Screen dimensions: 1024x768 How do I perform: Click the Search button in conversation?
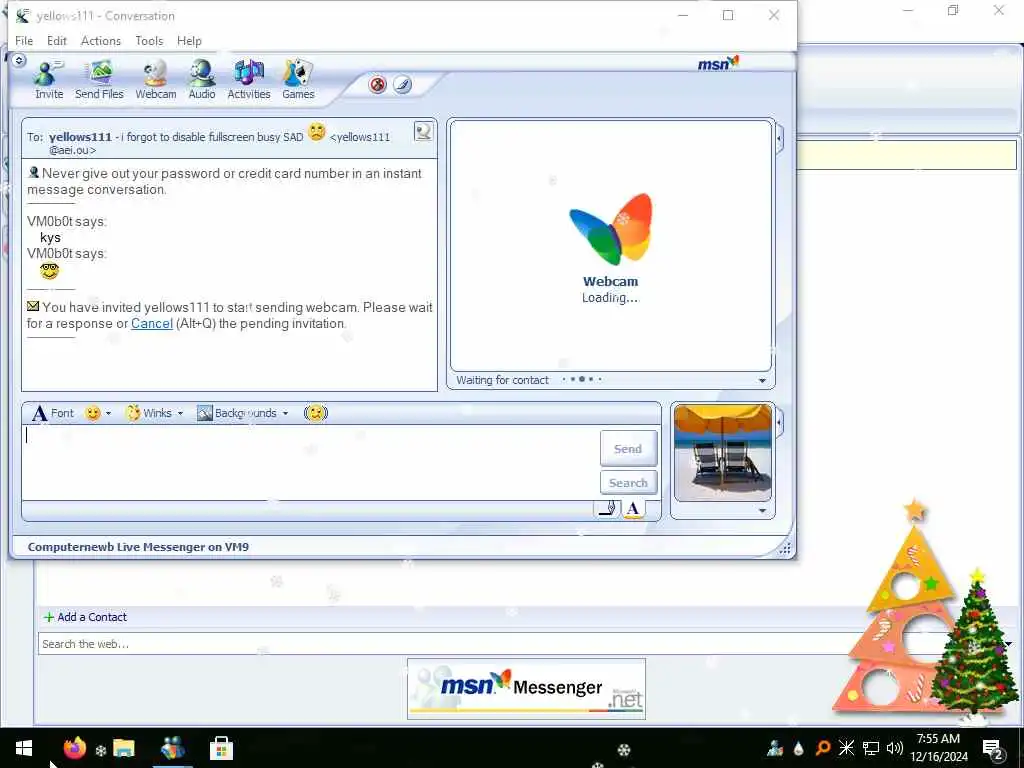(x=628, y=483)
